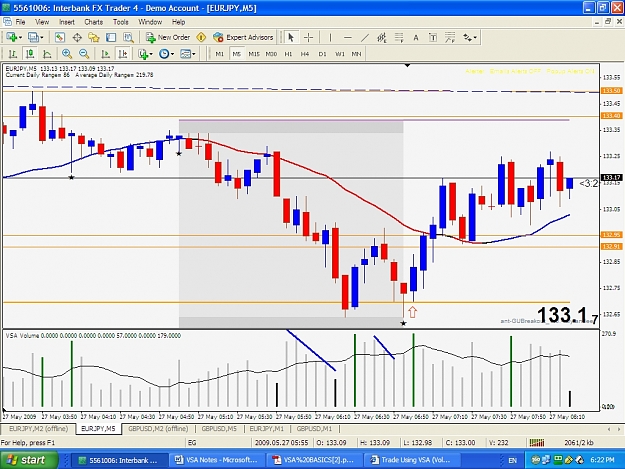Open the Indicators list dropdown
625x469 pixels.
pos(145,54)
